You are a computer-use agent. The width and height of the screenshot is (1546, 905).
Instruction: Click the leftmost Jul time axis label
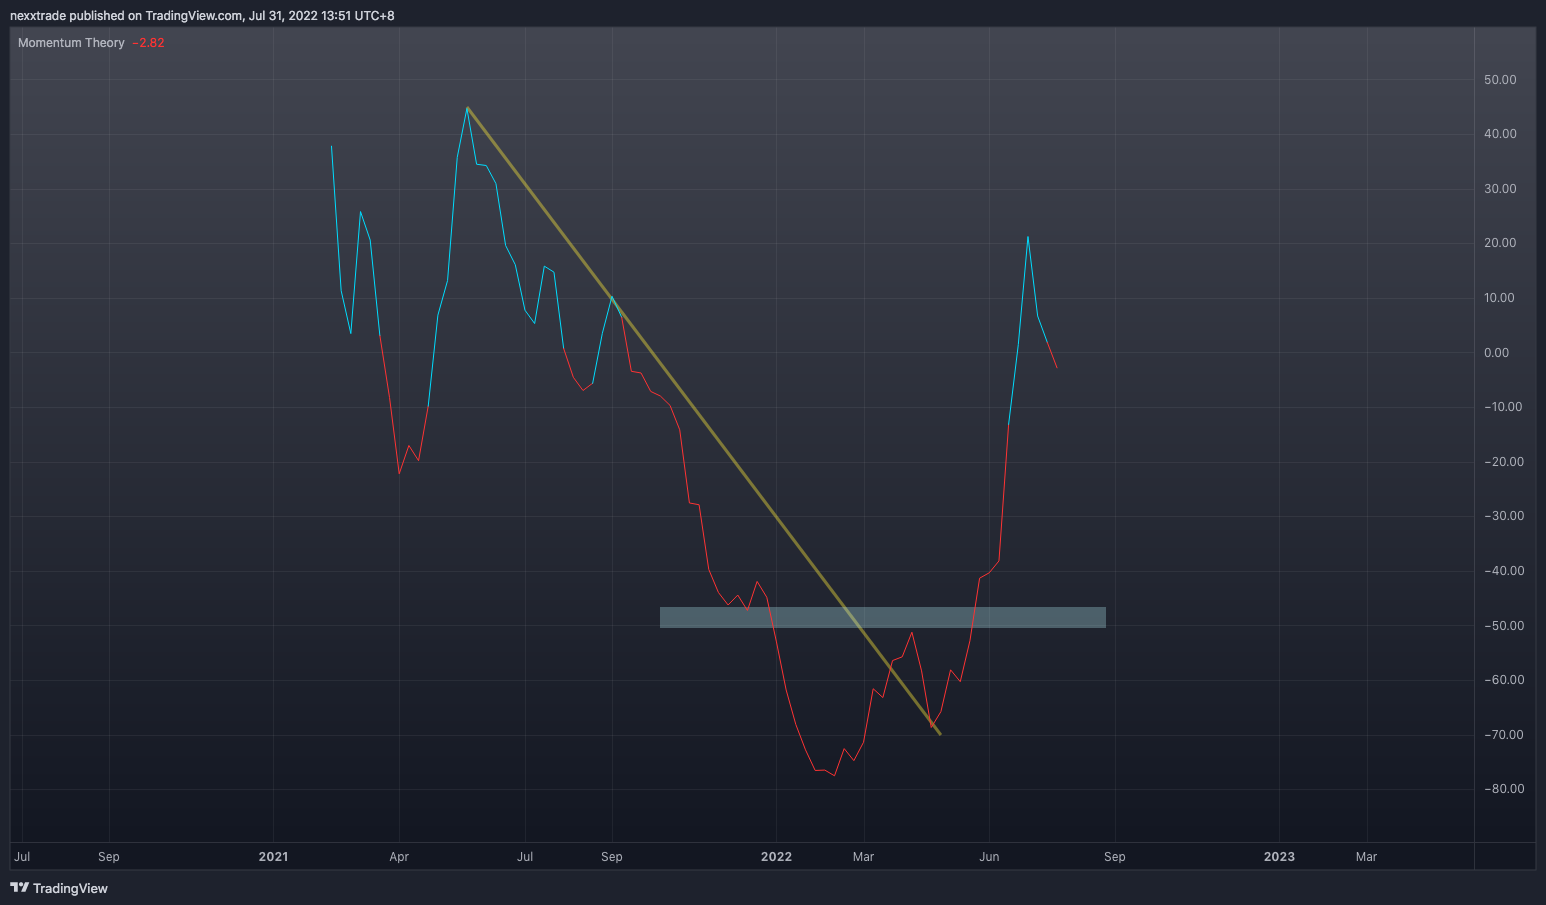coord(22,857)
